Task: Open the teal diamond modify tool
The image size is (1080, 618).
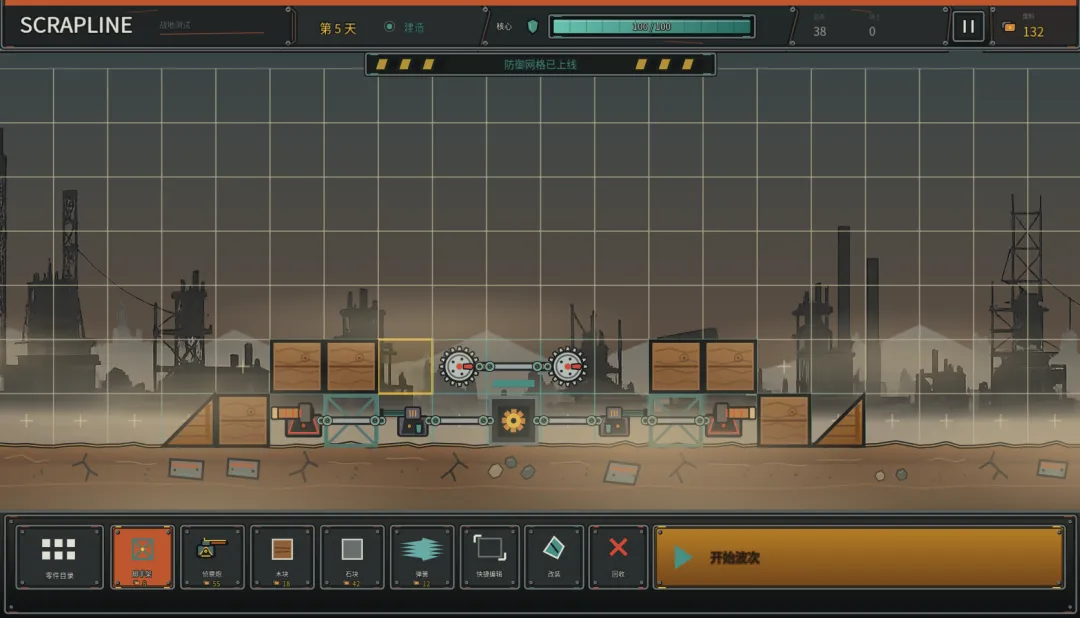Action: [554, 557]
